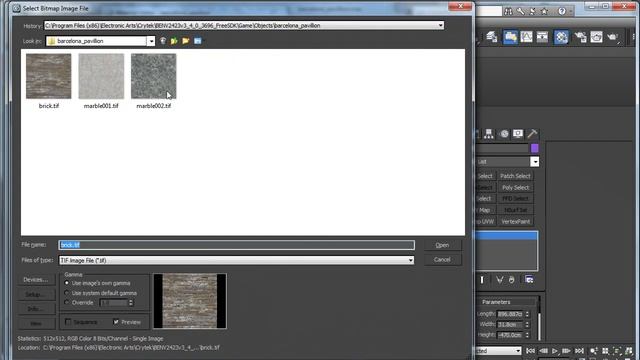Select the marble001.tif thumbnail
The height and width of the screenshot is (360, 640).
[x=101, y=76]
